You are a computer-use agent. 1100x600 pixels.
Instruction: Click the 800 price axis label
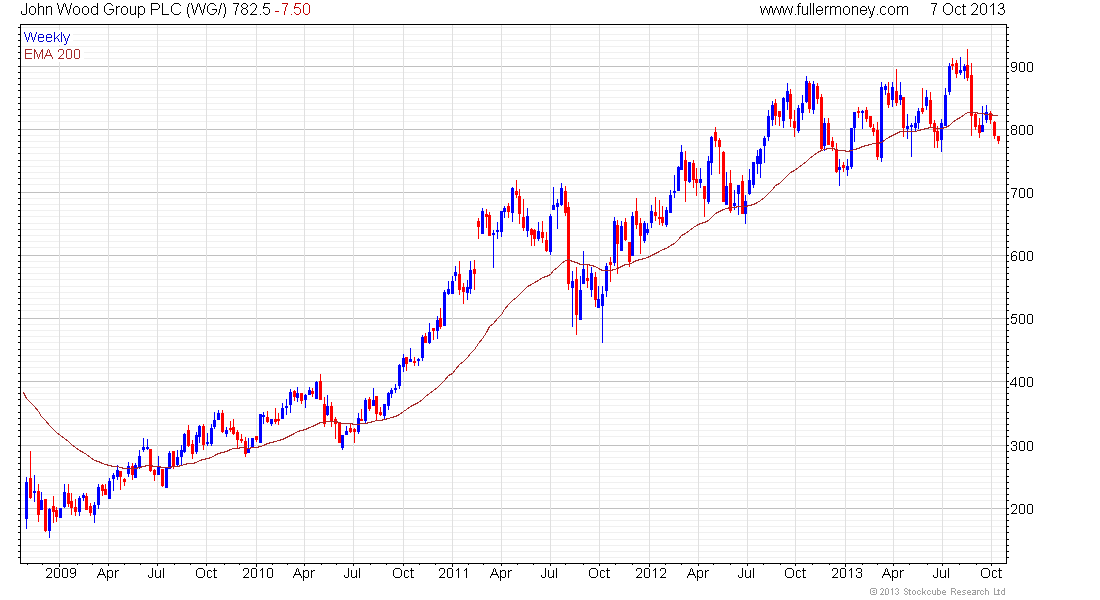(1021, 130)
